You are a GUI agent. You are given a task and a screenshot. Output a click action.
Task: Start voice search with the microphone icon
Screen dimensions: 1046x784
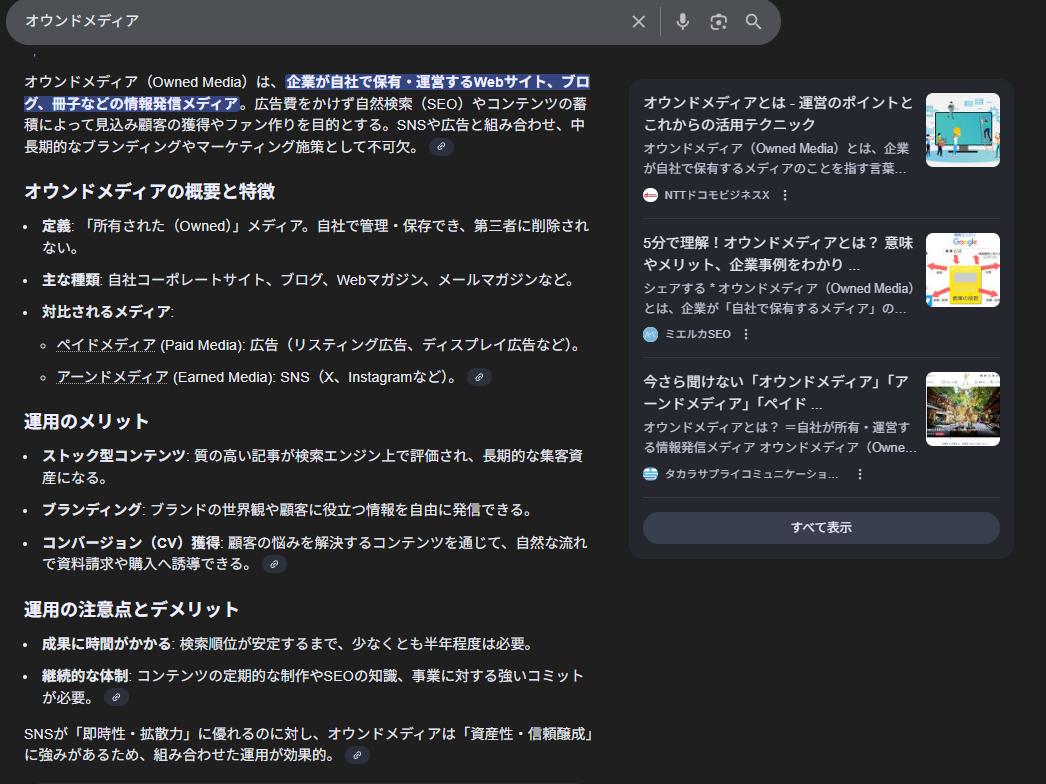[x=683, y=22]
